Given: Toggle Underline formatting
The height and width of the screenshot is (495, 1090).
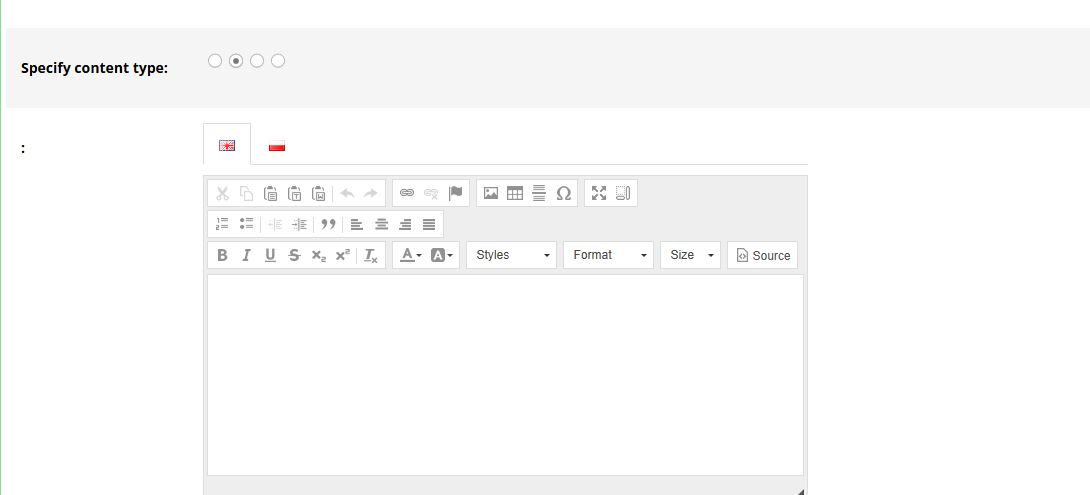Looking at the screenshot, I should pos(270,255).
